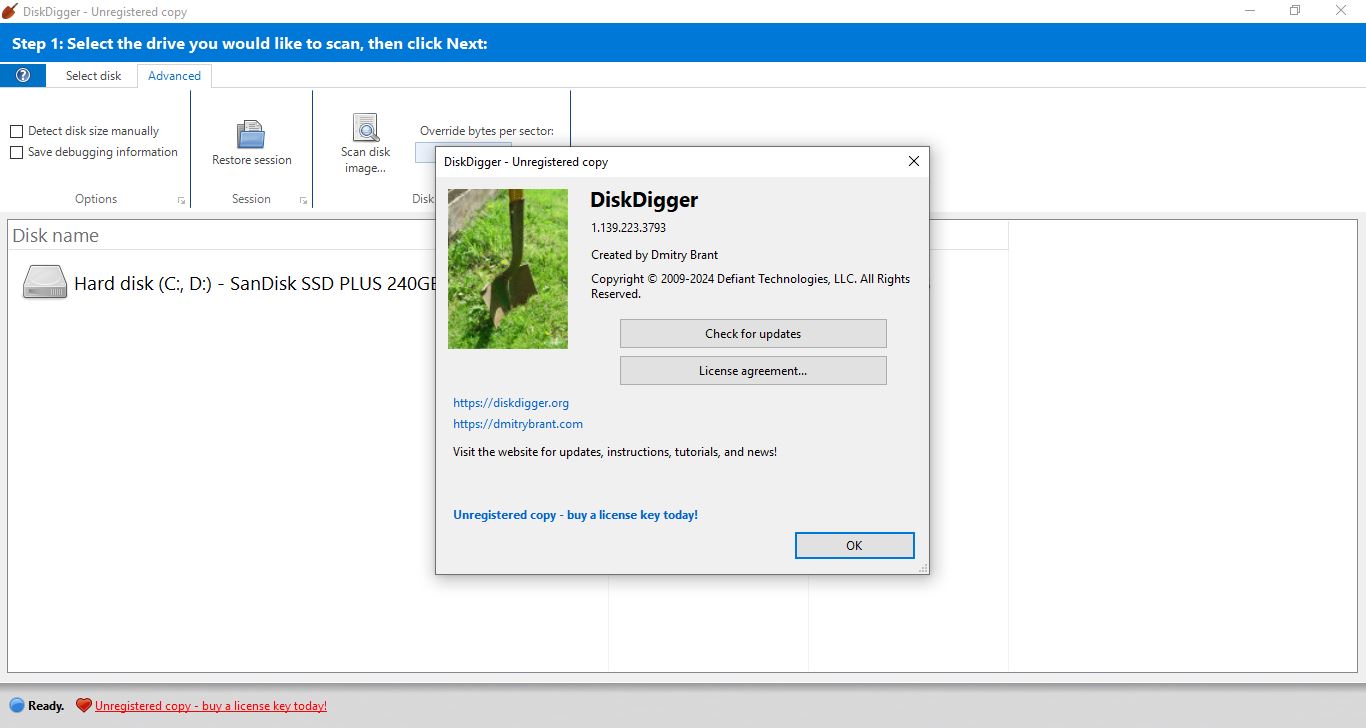This screenshot has width=1366, height=728.
Task: Close the About dialog with the X
Action: point(913,161)
